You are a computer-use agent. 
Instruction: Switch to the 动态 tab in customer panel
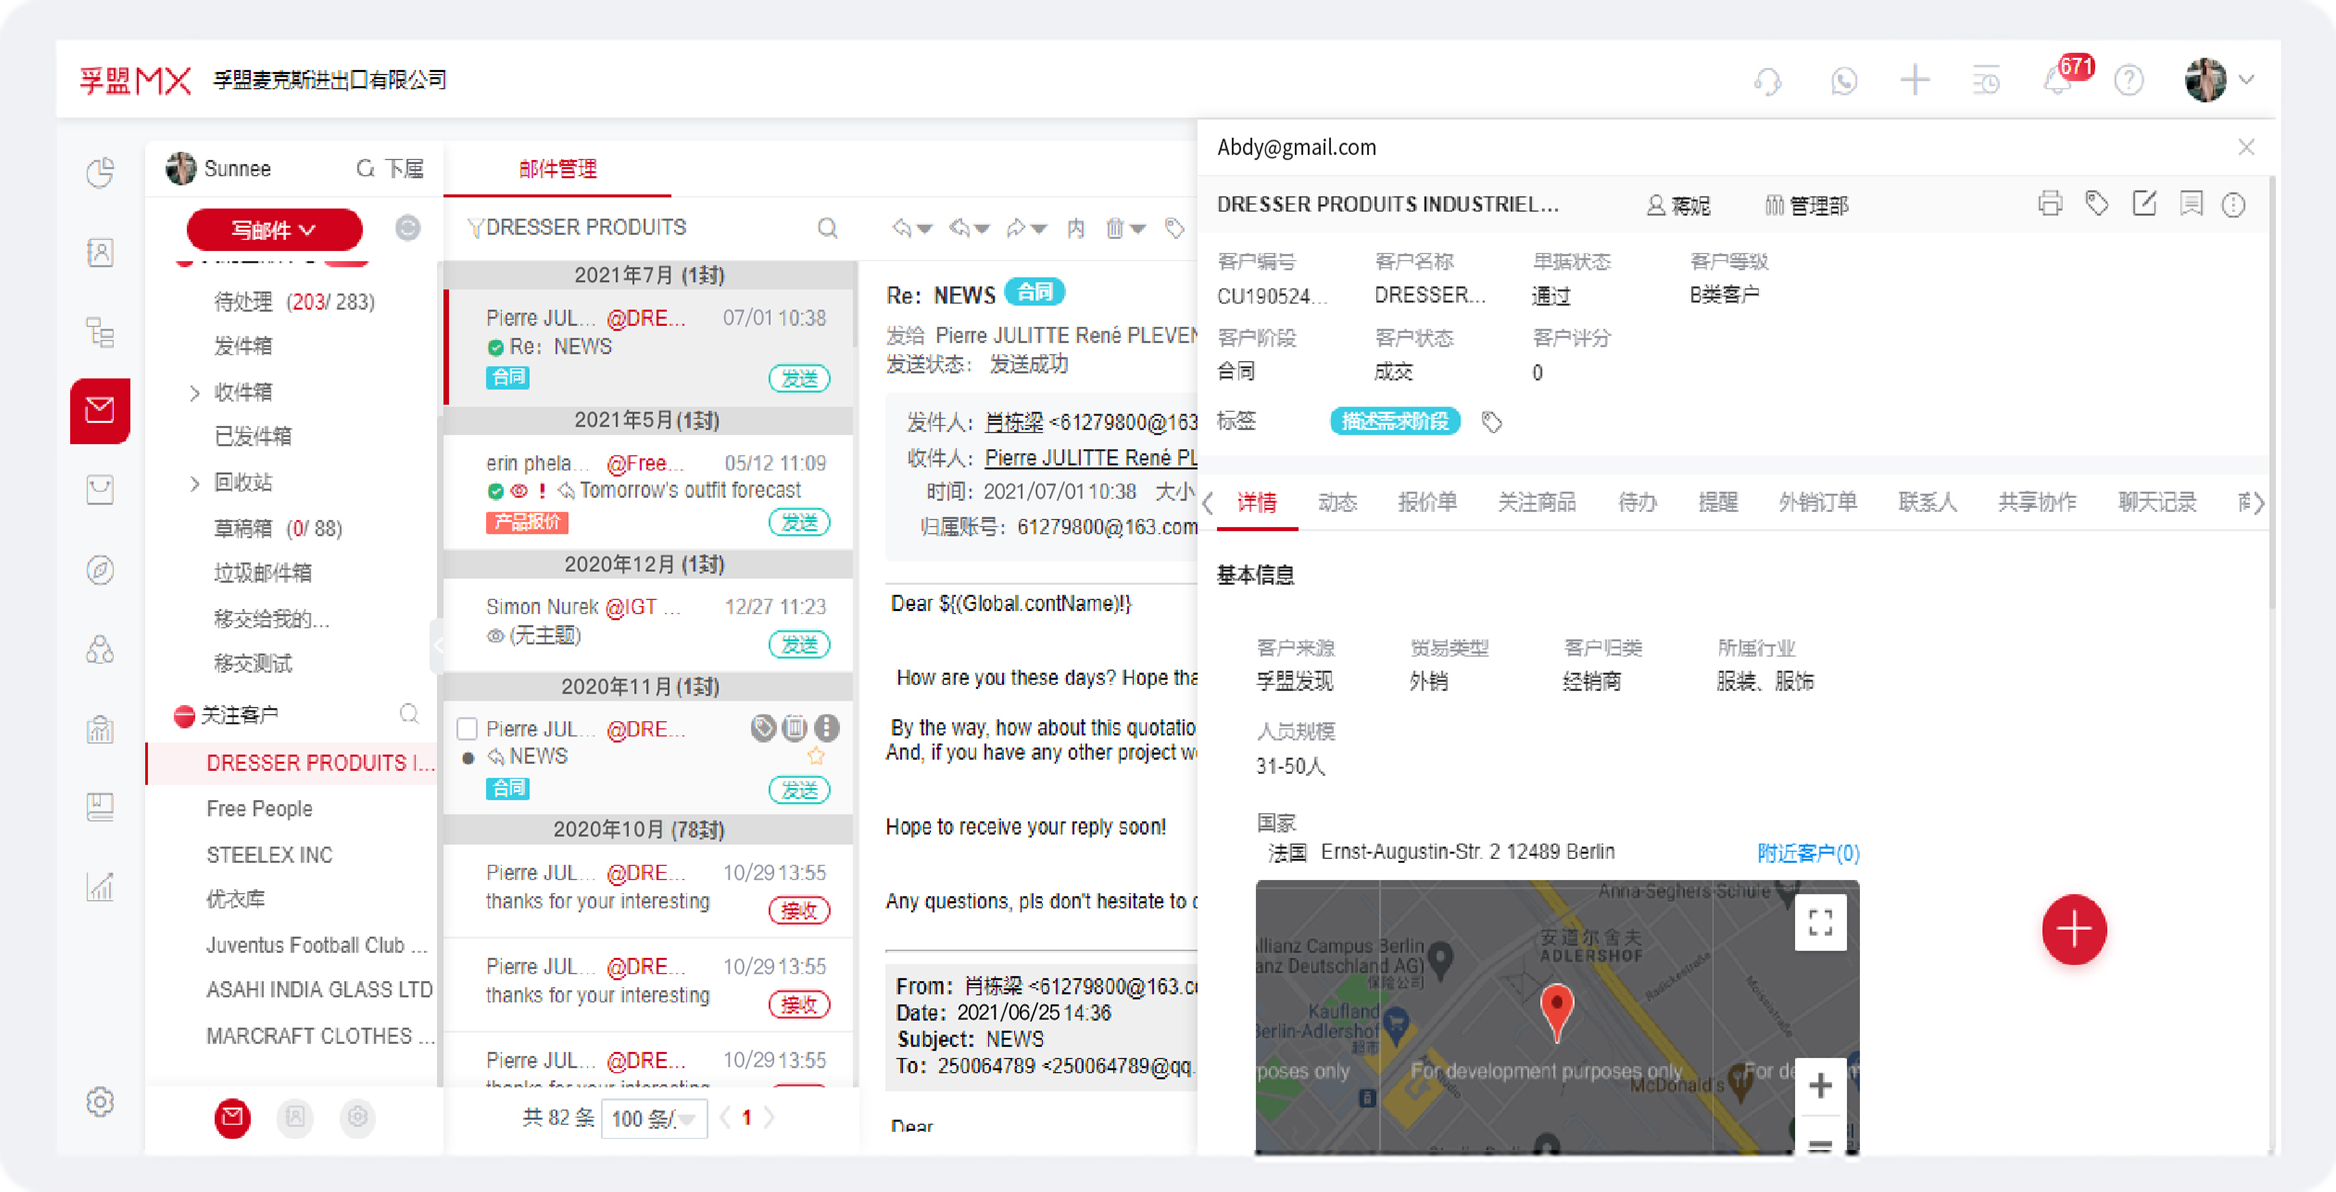coord(1338,503)
